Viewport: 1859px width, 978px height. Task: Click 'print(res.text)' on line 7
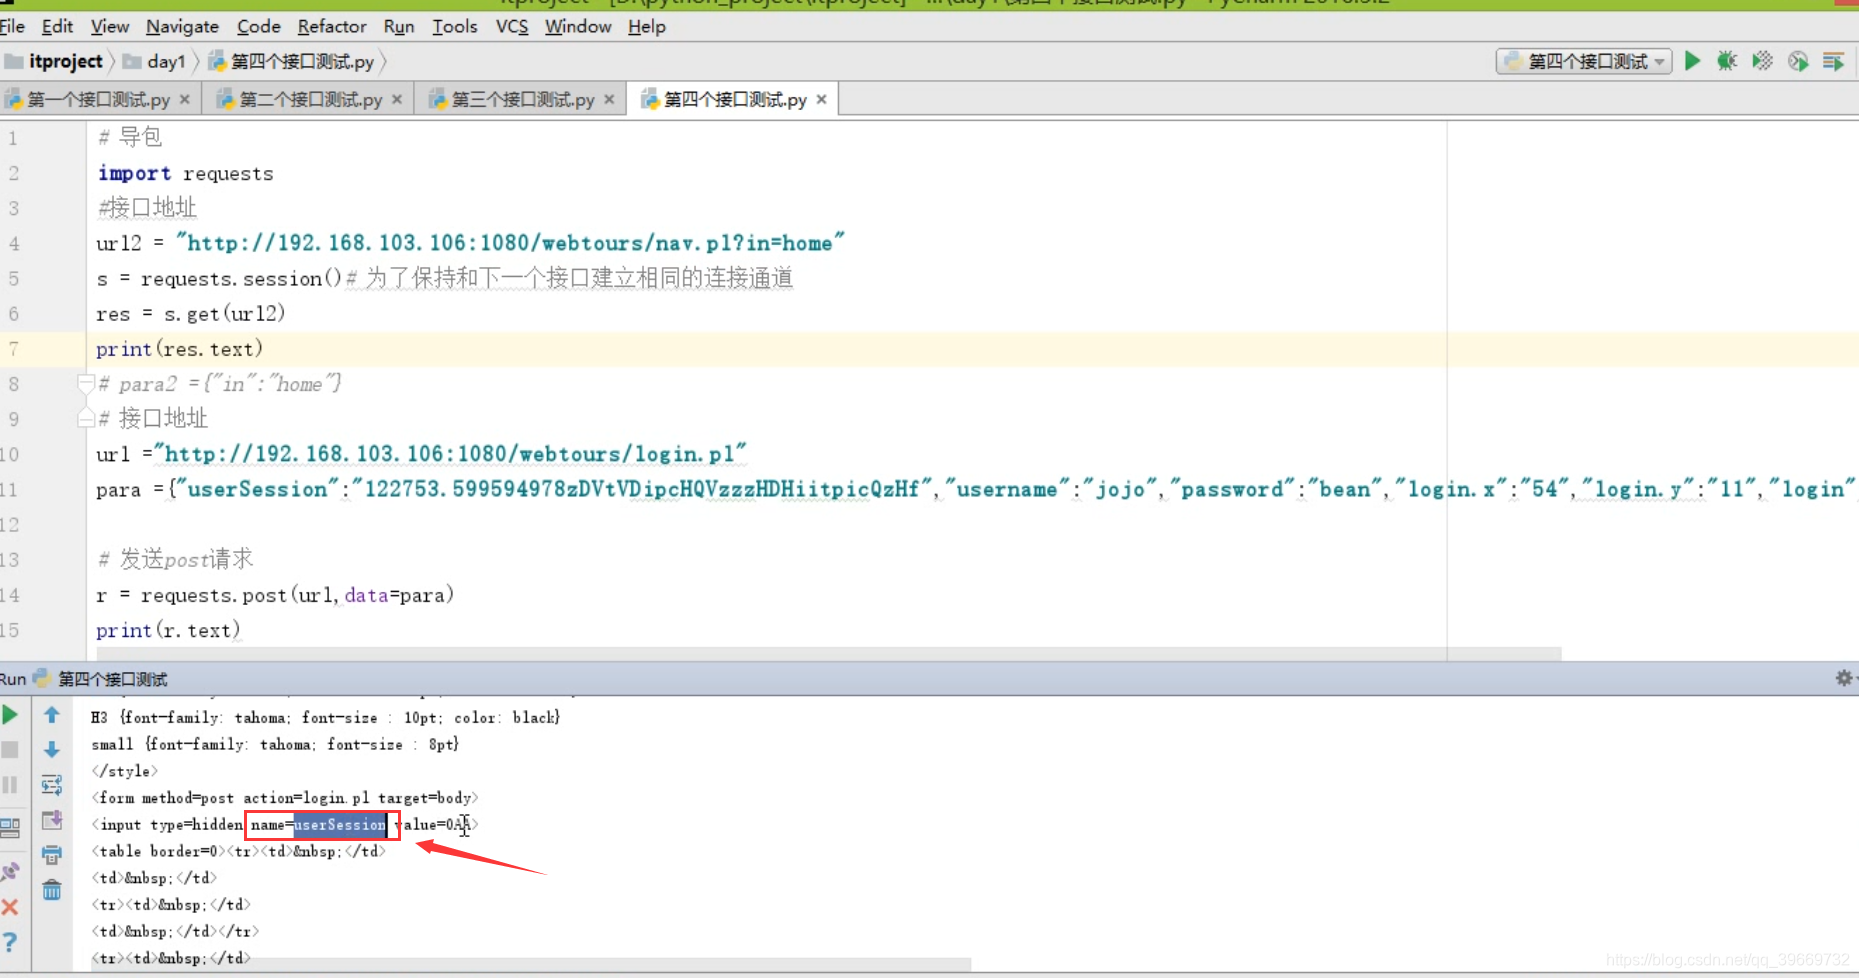[179, 349]
